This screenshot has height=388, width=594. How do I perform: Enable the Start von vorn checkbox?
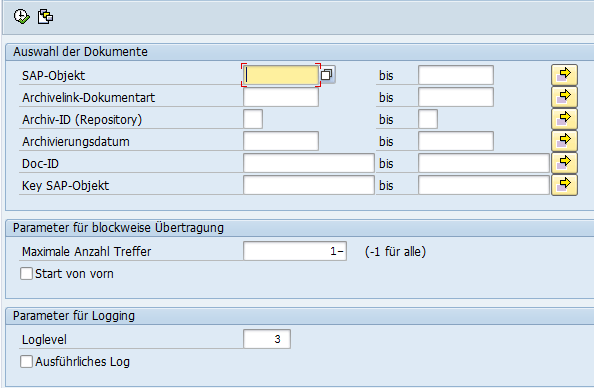26,274
